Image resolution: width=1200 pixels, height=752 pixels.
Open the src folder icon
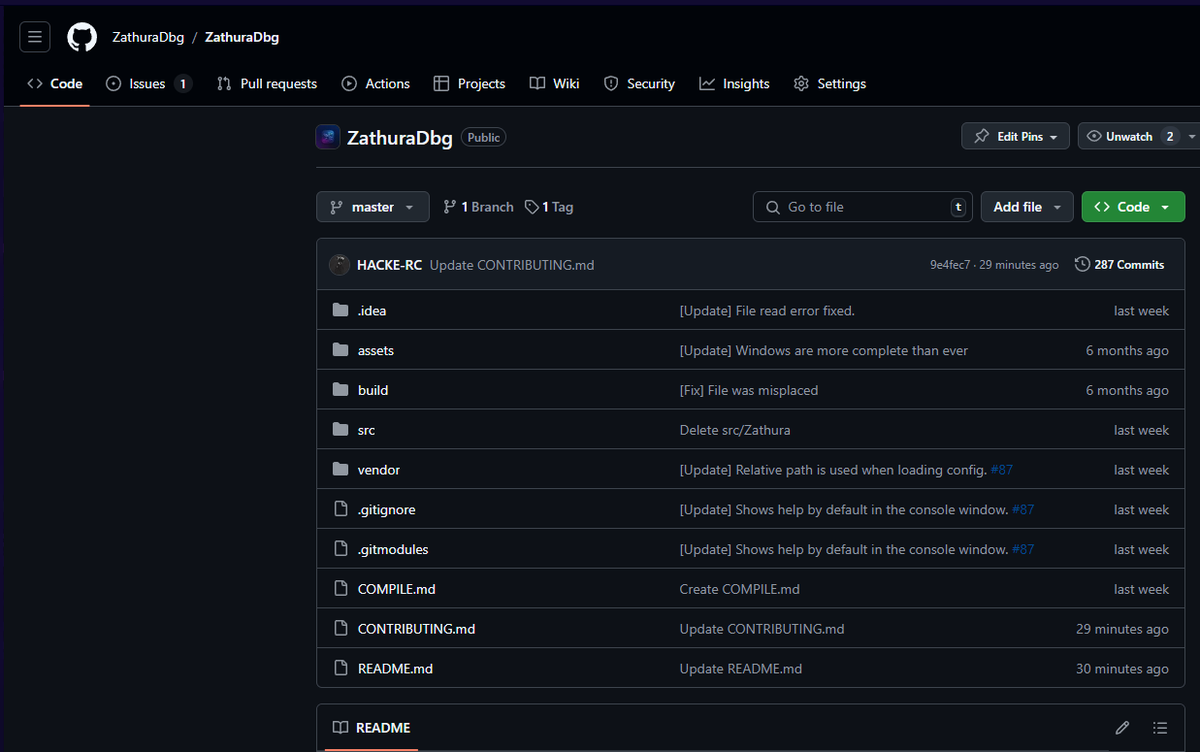pyautogui.click(x=340, y=429)
